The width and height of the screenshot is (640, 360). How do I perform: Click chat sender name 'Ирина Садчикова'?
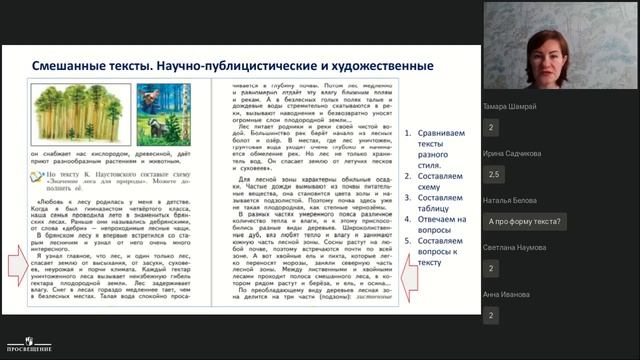pos(512,153)
